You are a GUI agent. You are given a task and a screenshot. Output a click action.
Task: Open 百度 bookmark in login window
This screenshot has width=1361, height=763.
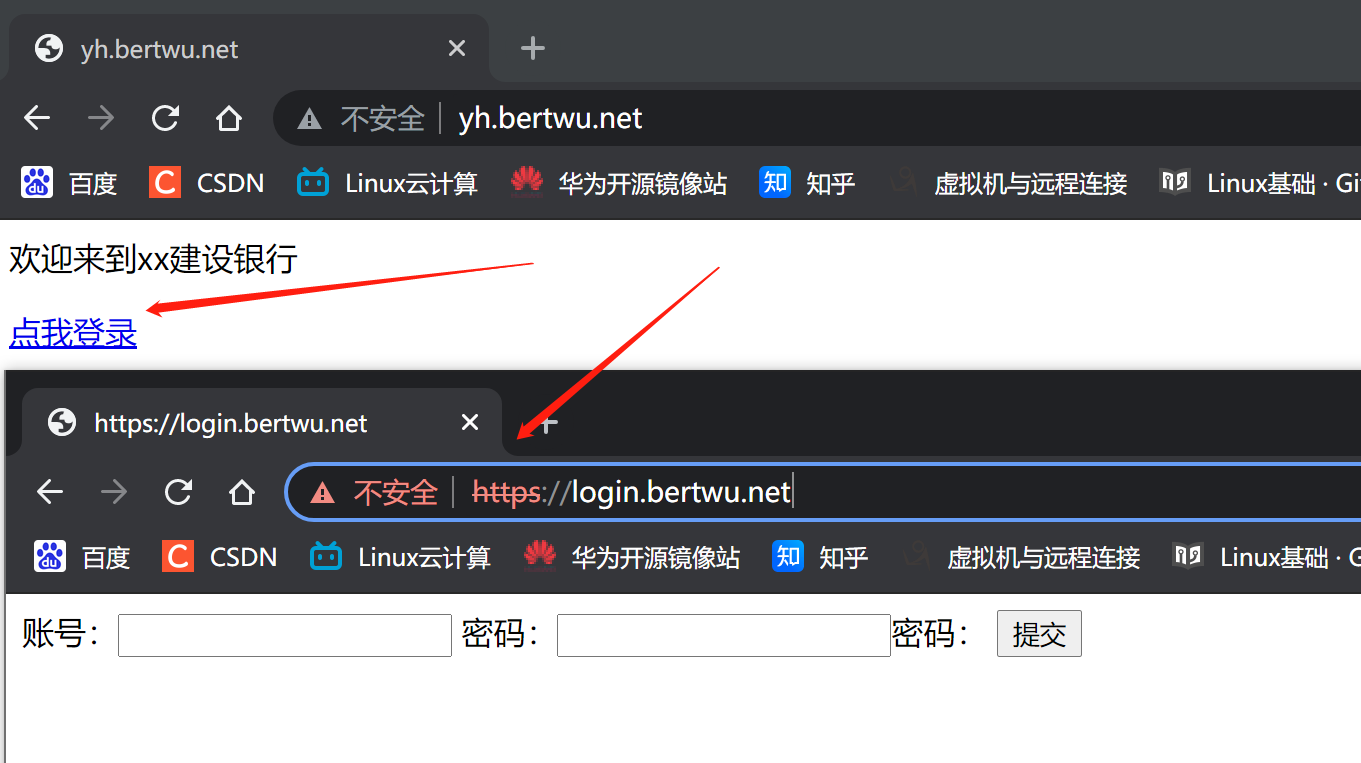point(83,557)
